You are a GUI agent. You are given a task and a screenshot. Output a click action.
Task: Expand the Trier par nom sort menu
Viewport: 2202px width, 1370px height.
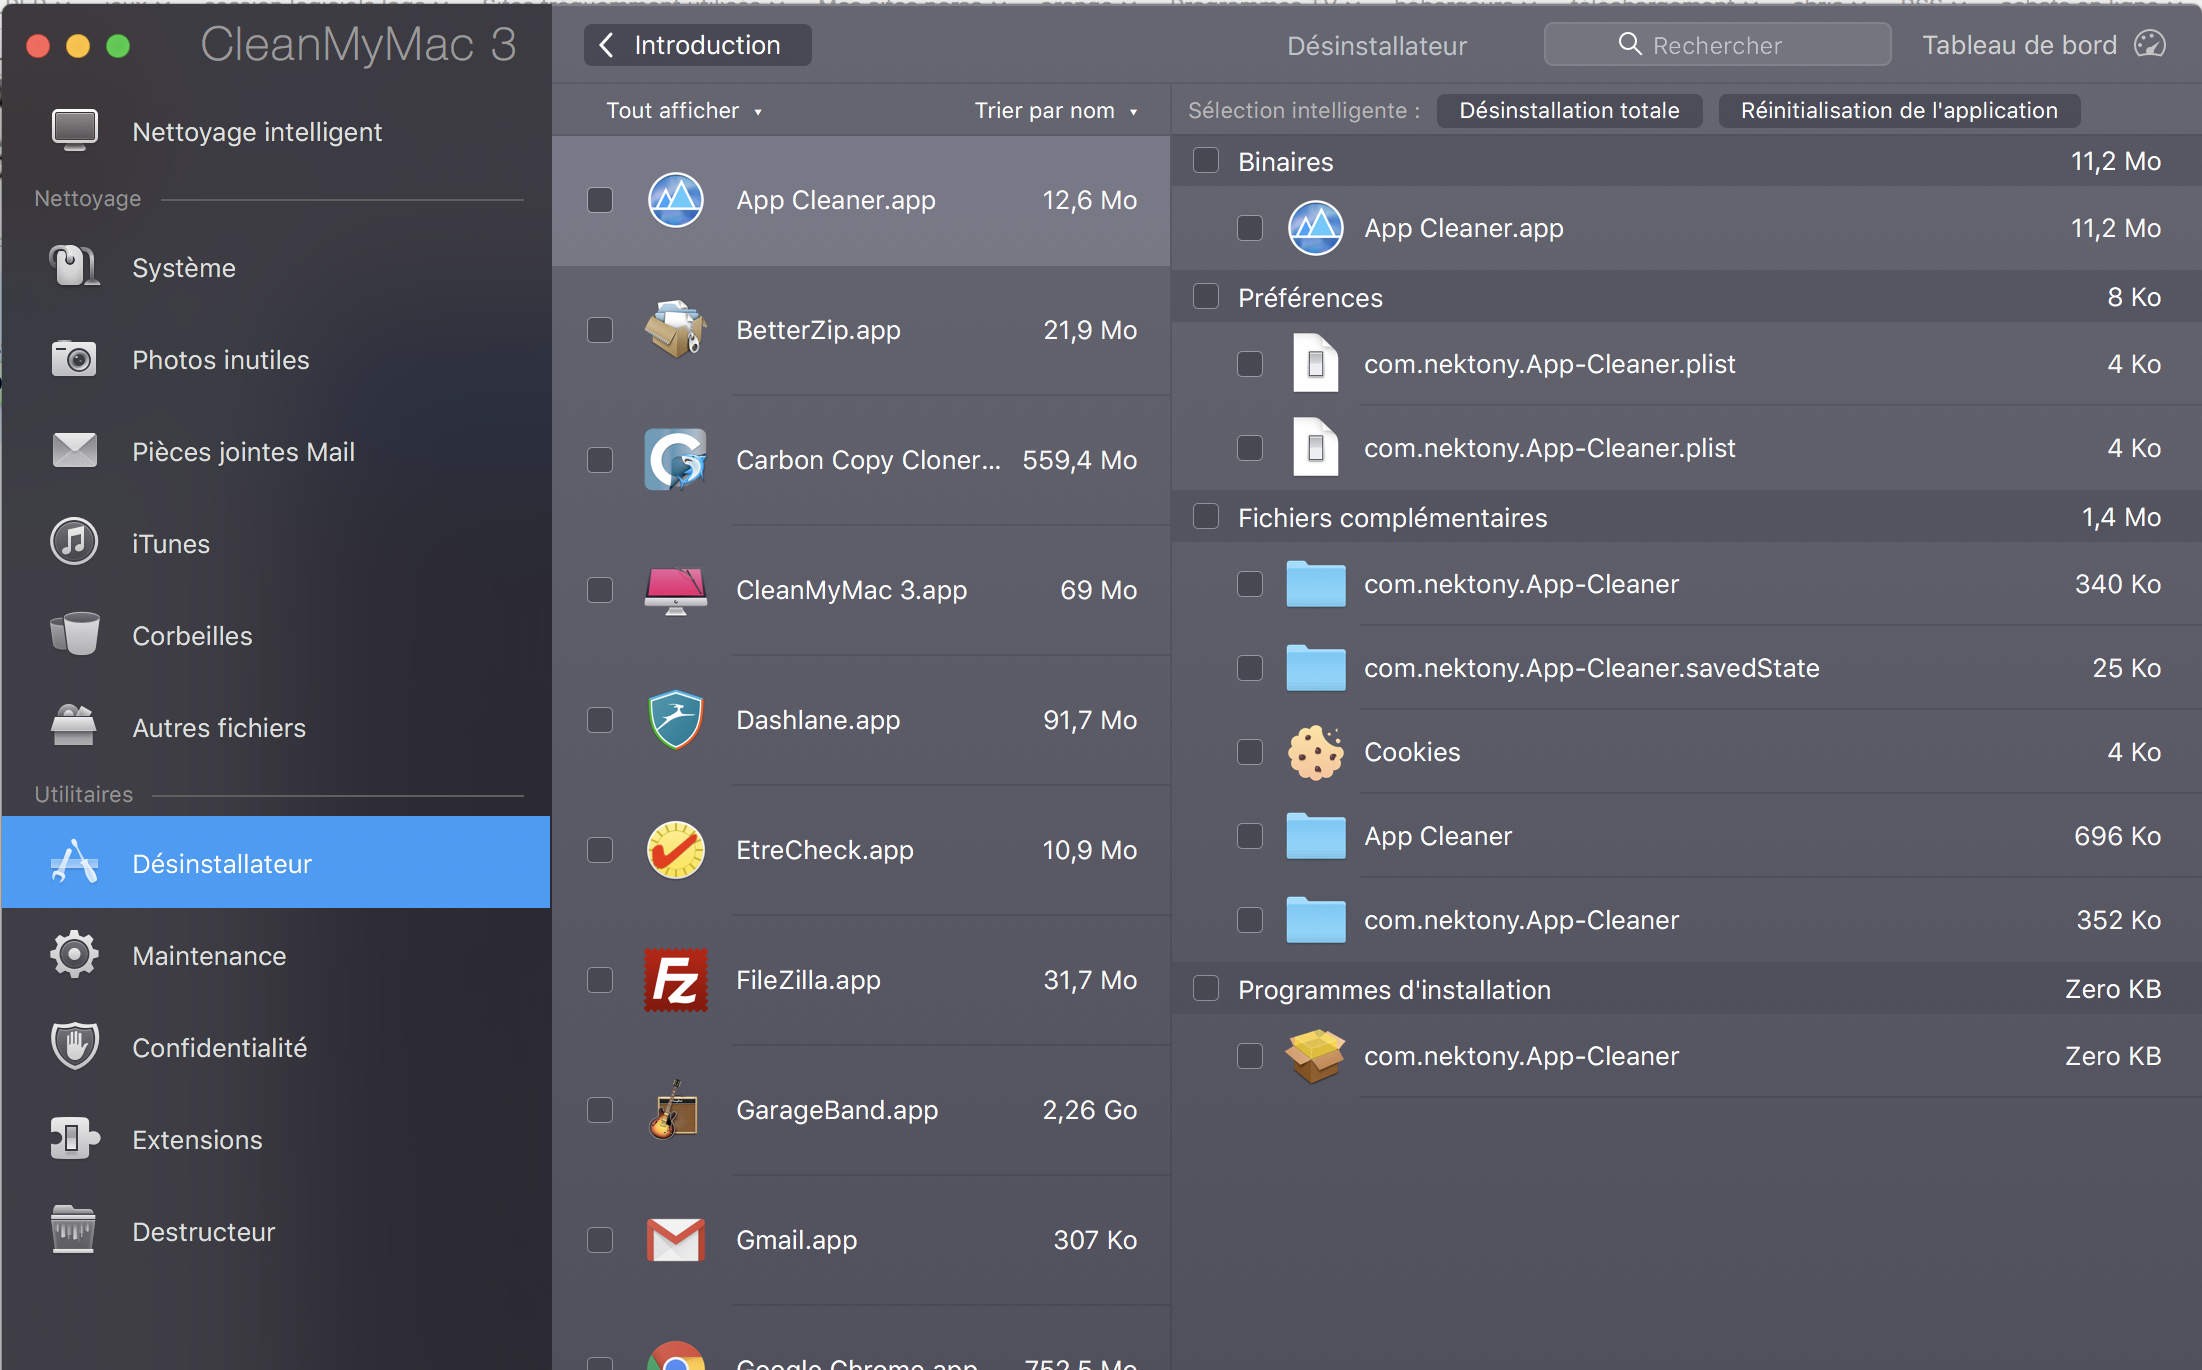tap(1055, 111)
